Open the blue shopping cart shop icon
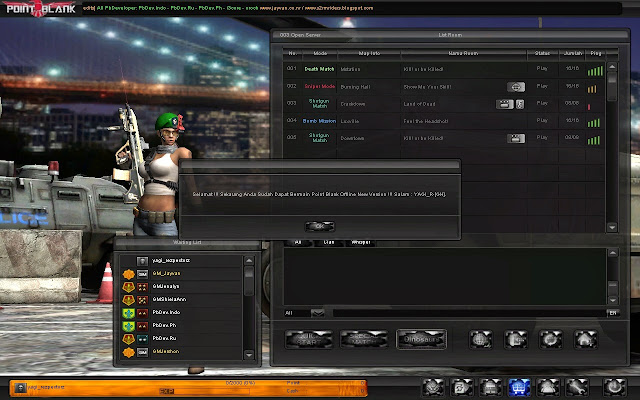The width and height of the screenshot is (640, 400). 519,387
